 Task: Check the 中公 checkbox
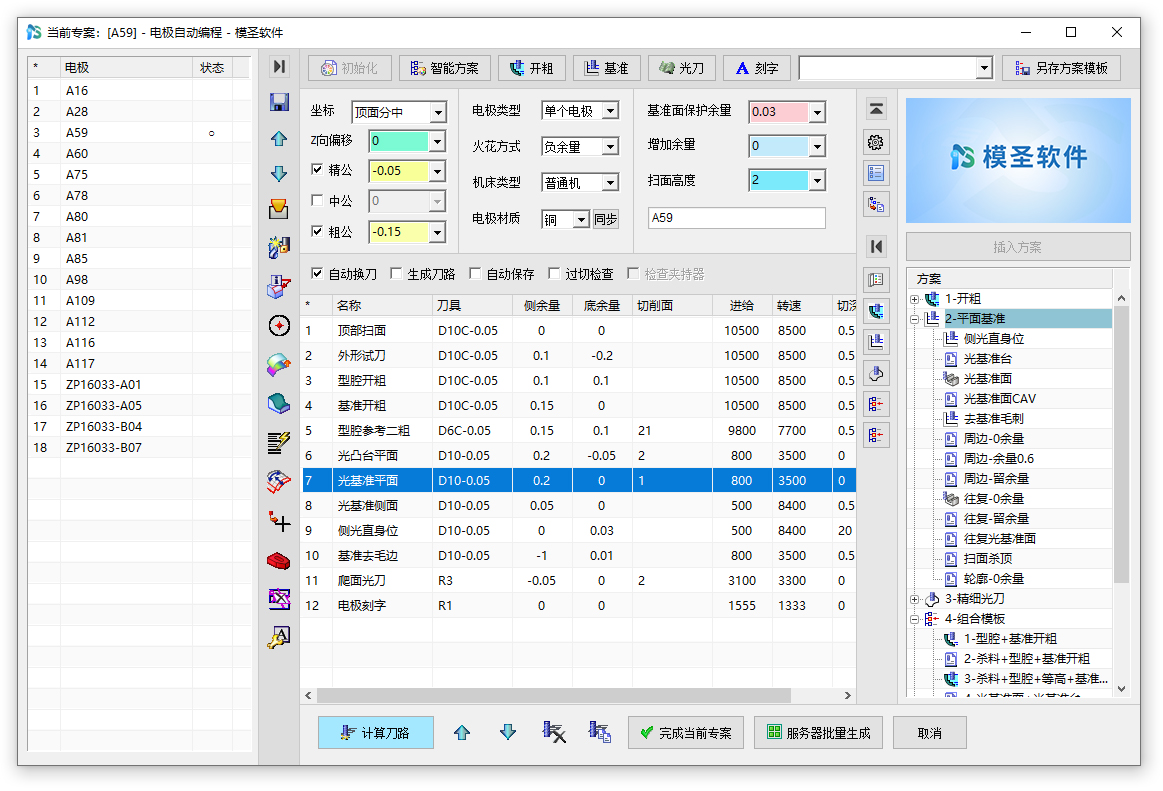tap(318, 201)
